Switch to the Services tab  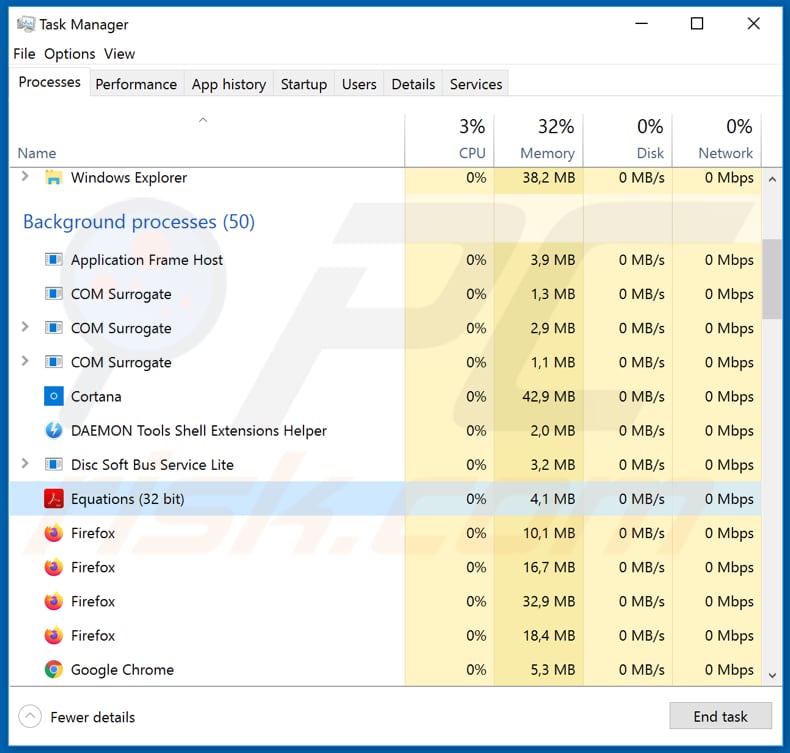476,84
